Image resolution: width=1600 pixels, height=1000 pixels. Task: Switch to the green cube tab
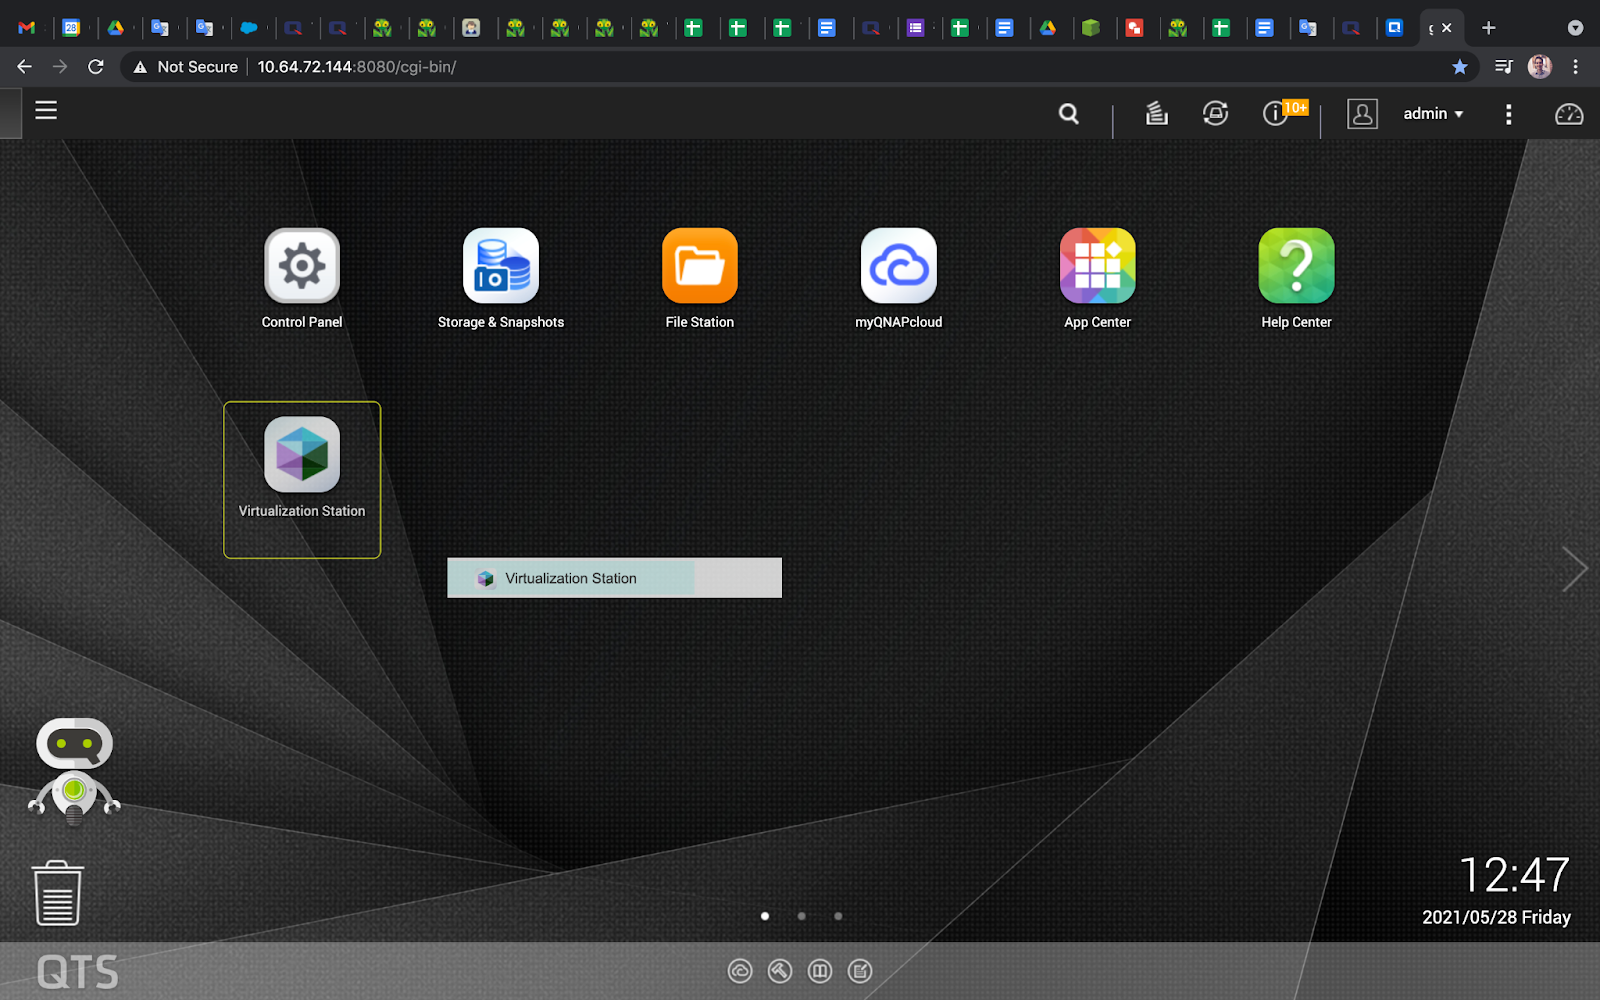pos(1091,28)
